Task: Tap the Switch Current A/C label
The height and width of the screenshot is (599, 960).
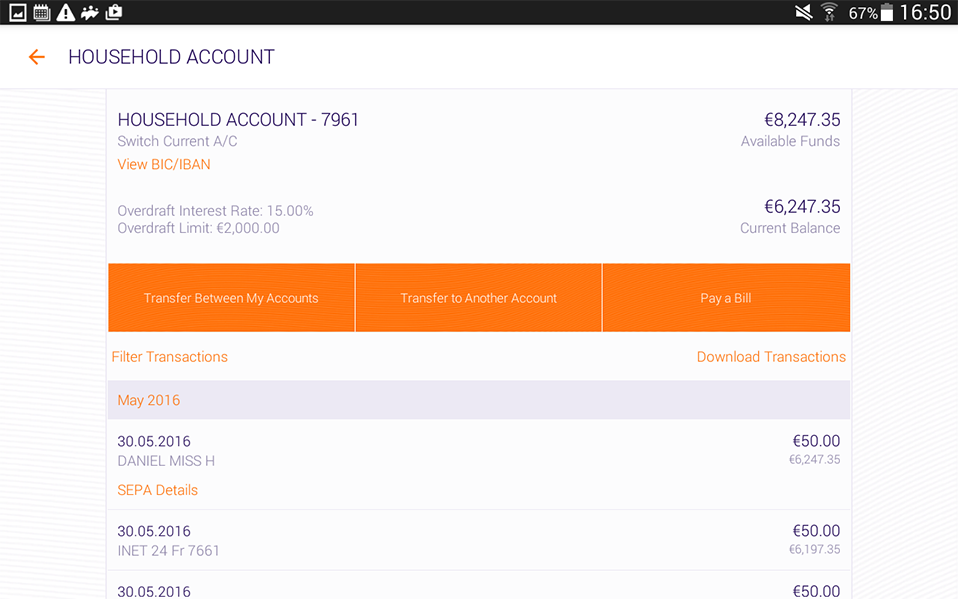Action: [178, 141]
